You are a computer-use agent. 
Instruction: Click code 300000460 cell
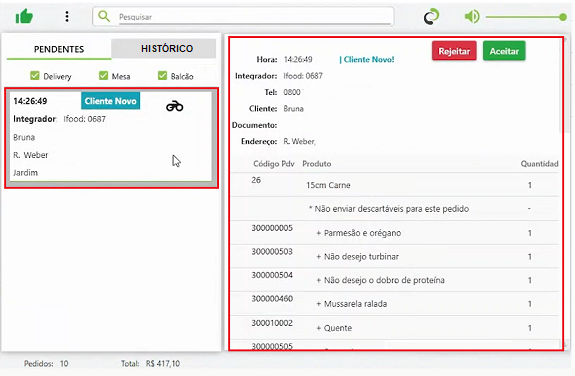click(x=272, y=299)
